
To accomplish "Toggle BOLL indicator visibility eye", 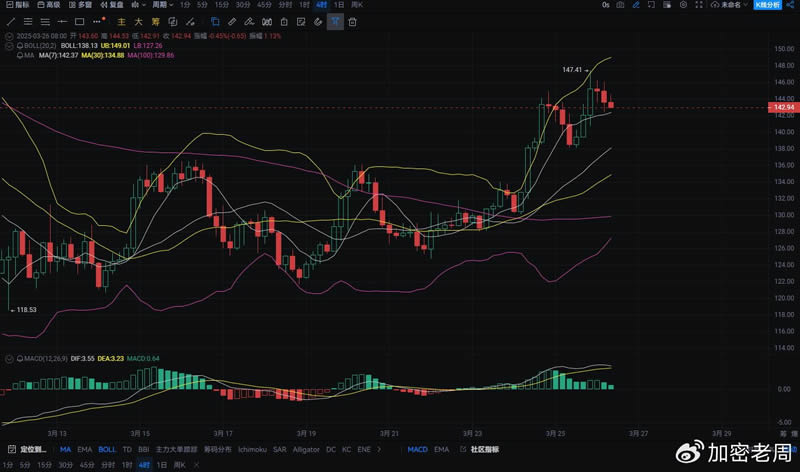I will click(x=22, y=45).
